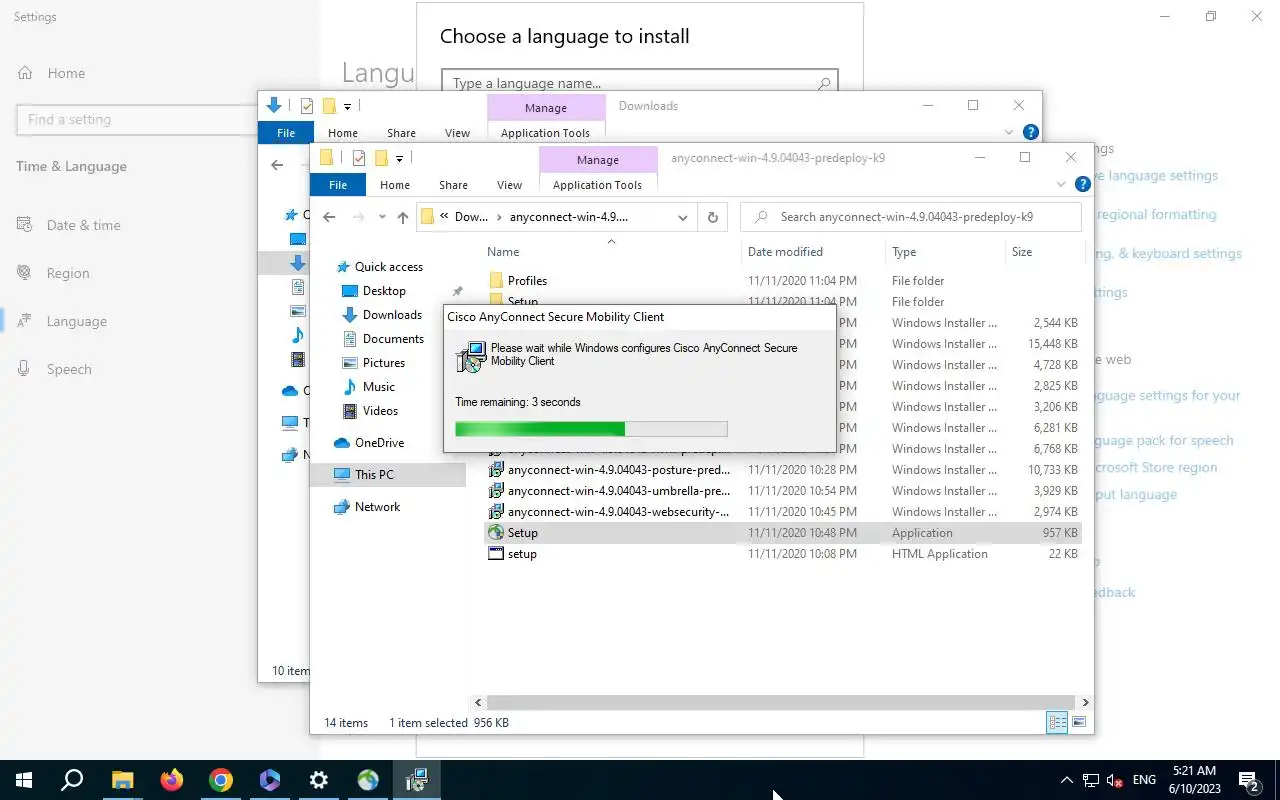Open the taskbar Search

(72, 780)
